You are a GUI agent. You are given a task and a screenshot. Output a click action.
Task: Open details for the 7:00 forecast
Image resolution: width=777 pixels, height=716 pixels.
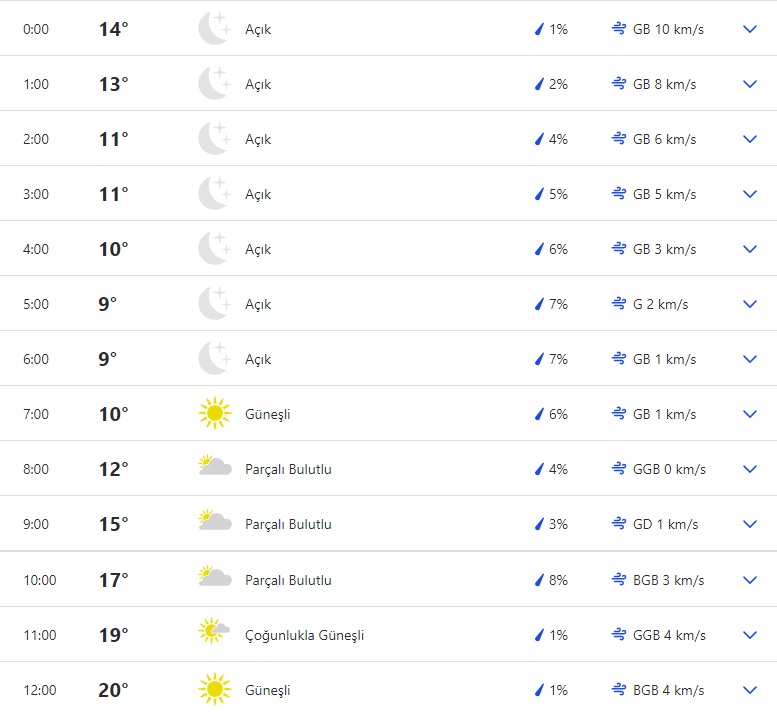[750, 414]
